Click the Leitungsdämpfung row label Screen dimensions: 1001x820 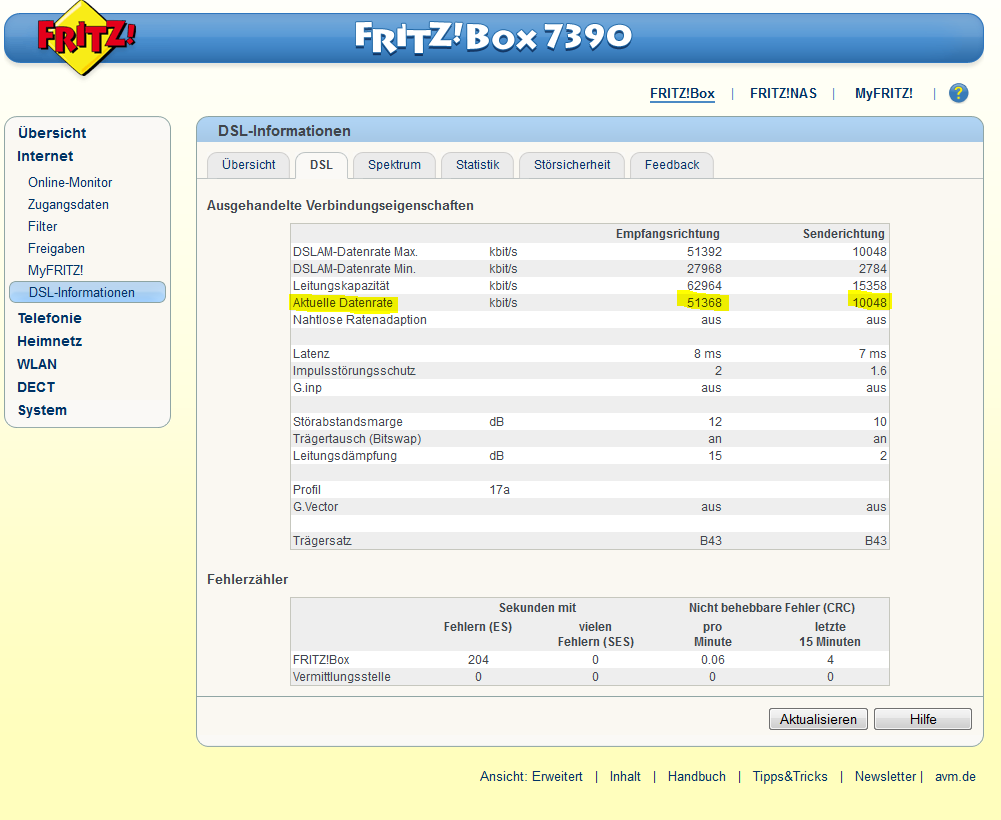tap(345, 456)
